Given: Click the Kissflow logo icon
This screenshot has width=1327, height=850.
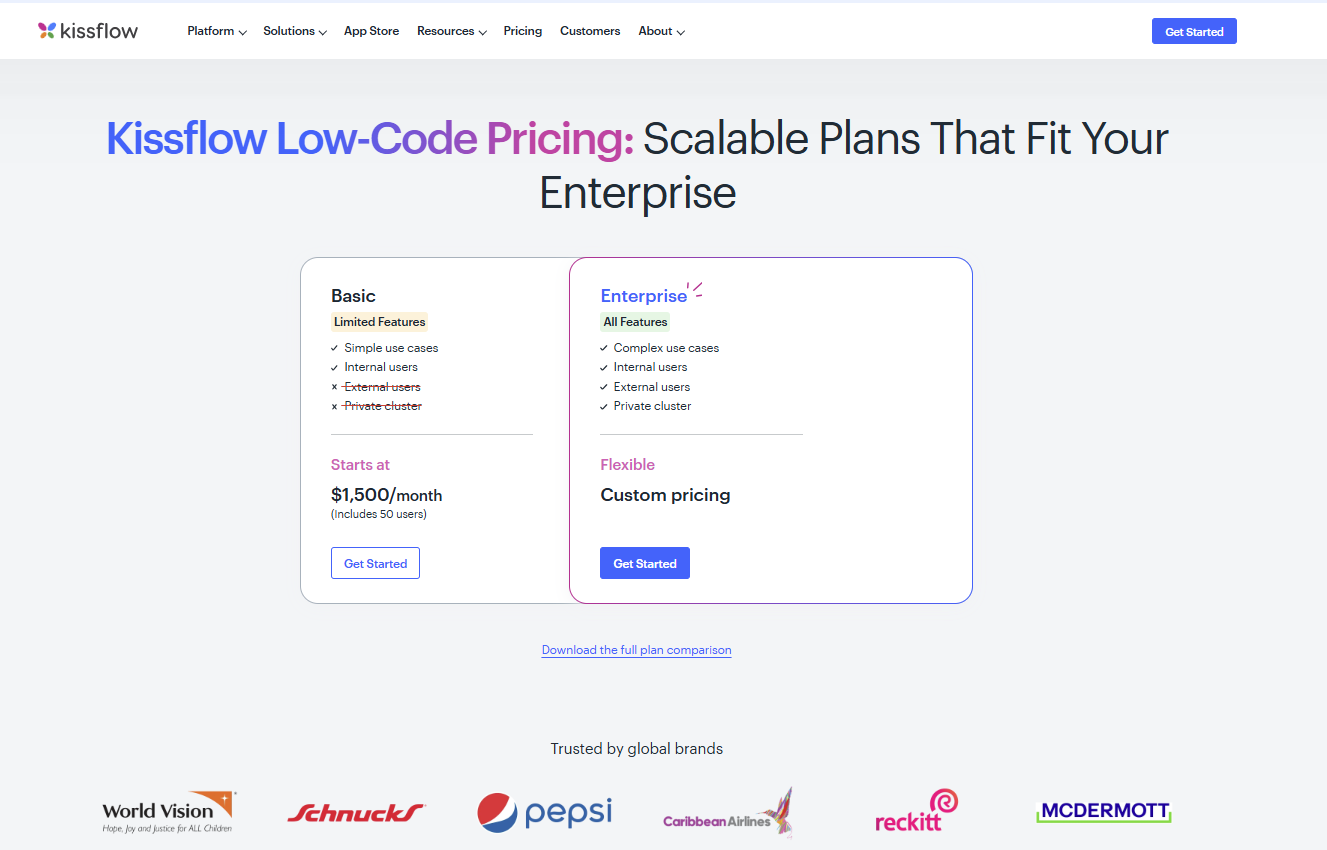Looking at the screenshot, I should pyautogui.click(x=47, y=31).
